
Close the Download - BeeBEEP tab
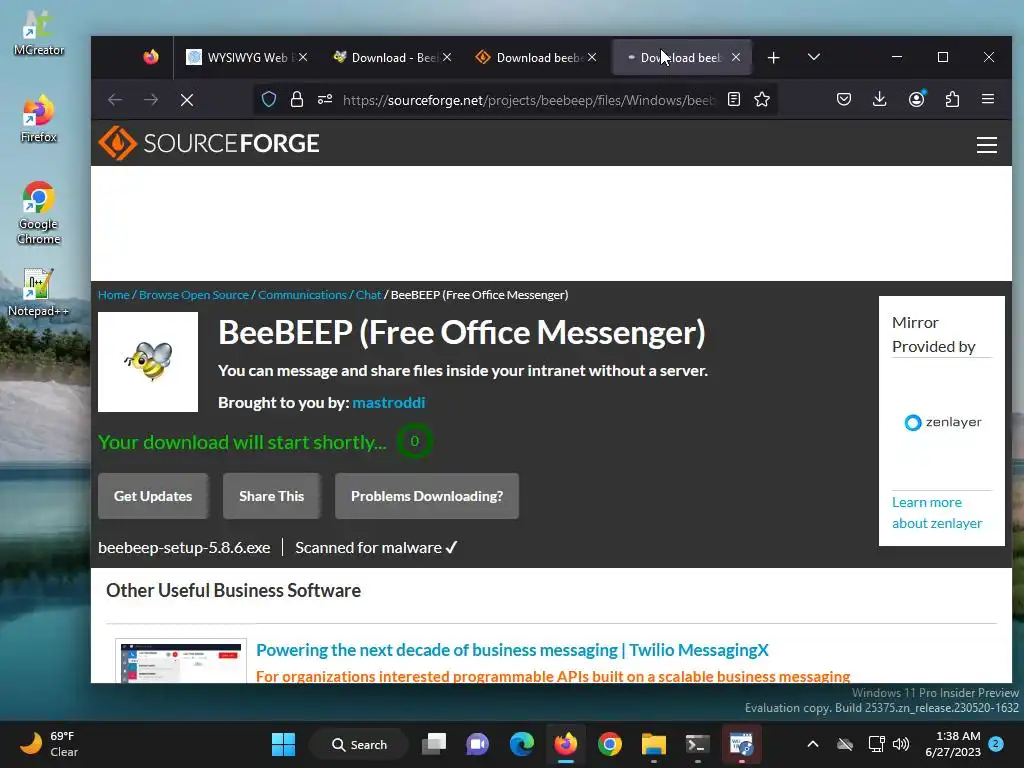[x=447, y=57]
